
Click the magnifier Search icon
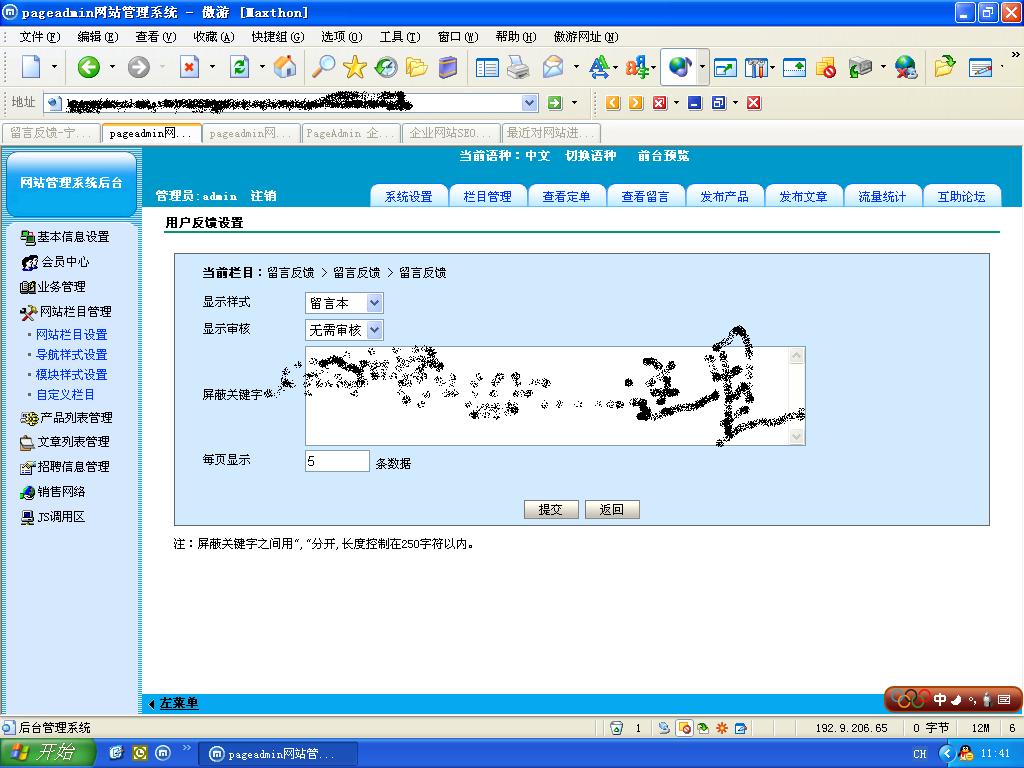pos(323,67)
